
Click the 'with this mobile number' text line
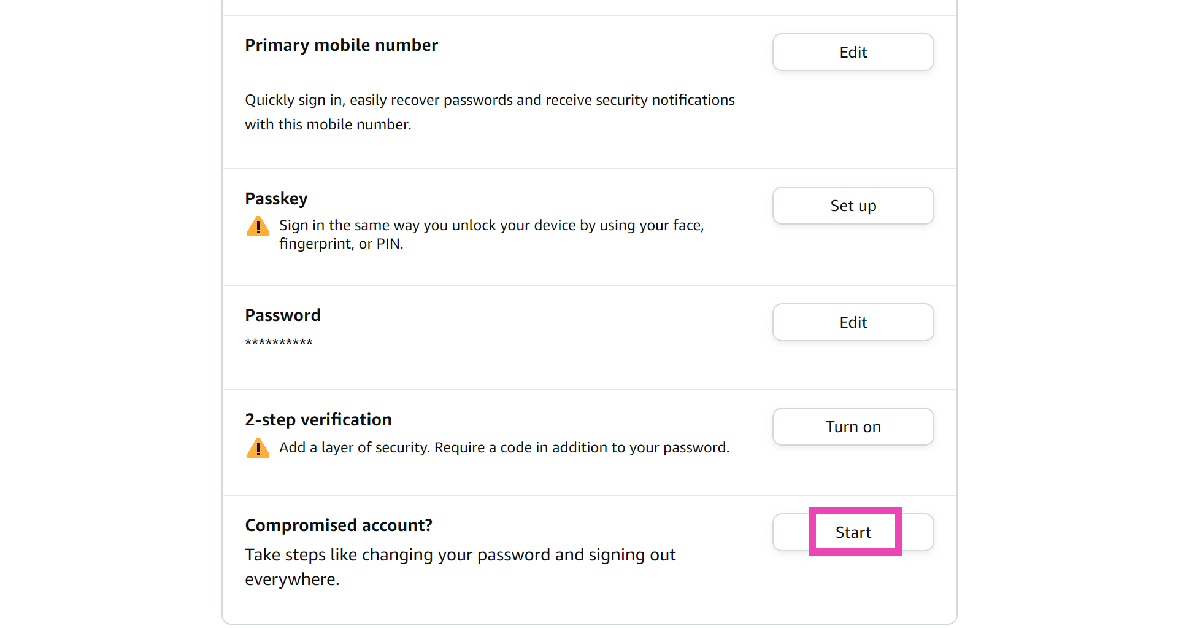[328, 125]
